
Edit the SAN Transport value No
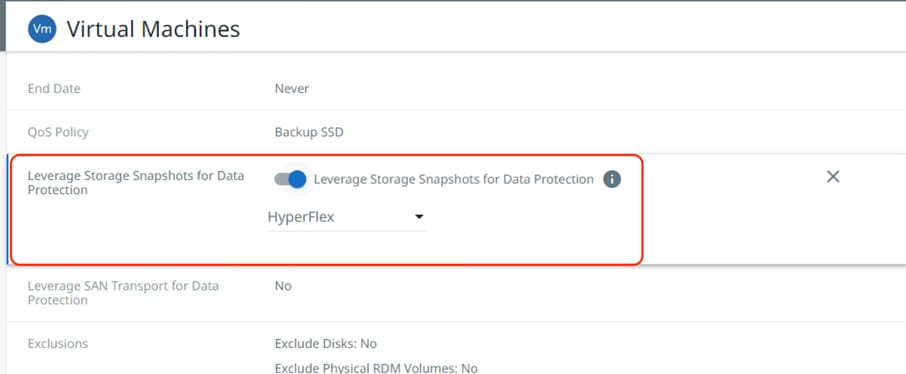click(x=283, y=286)
